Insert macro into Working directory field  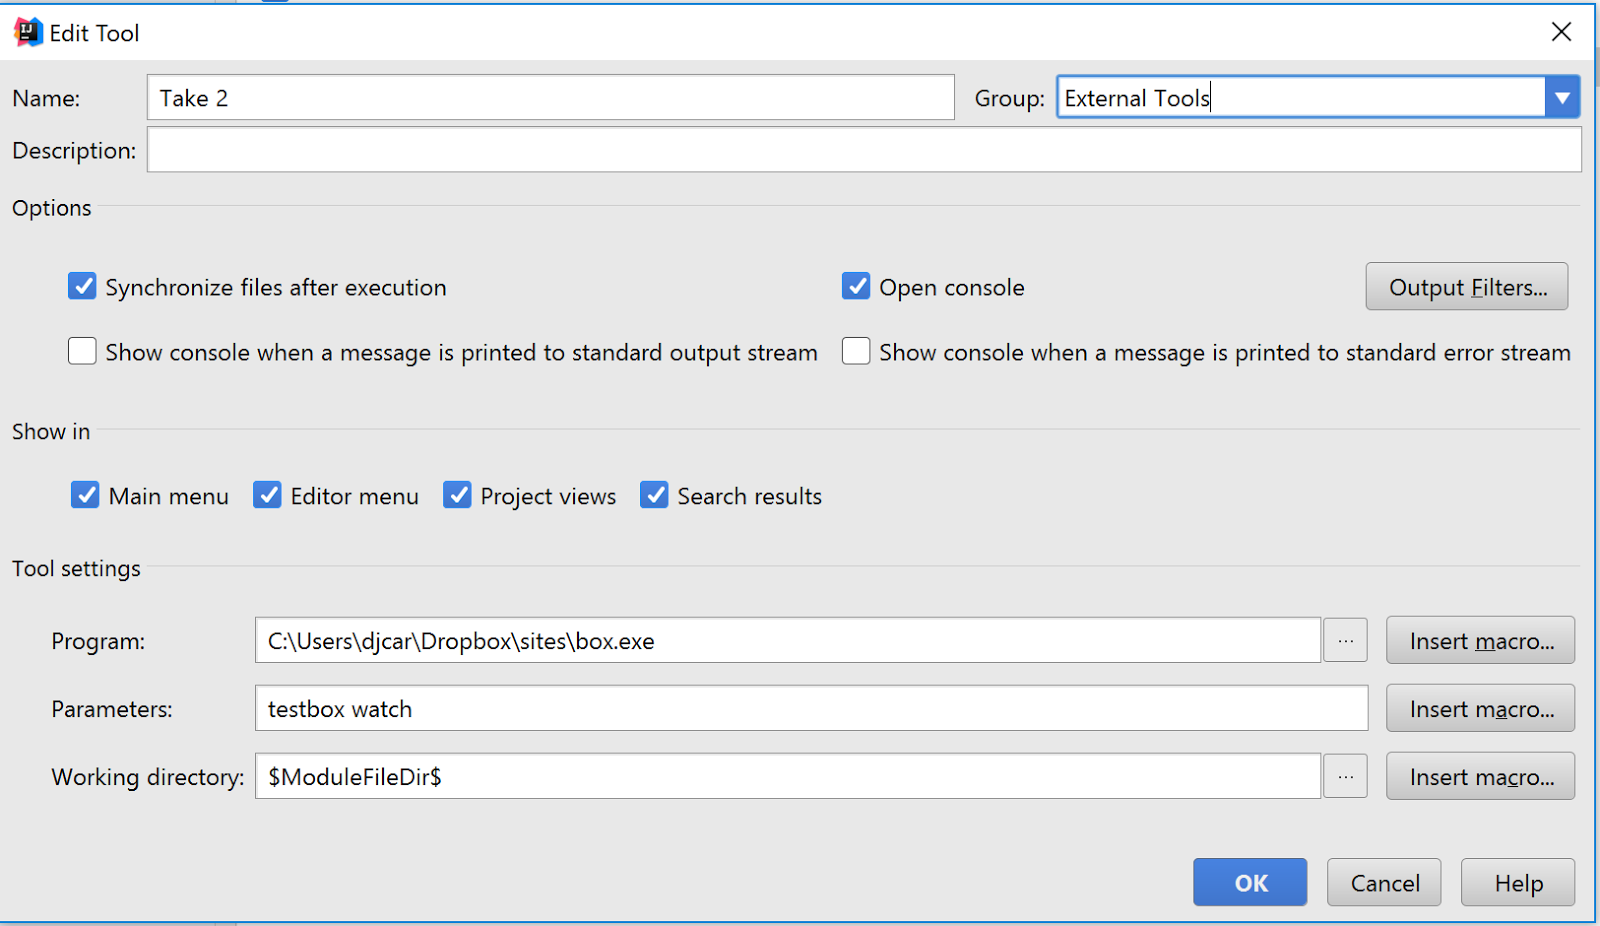(x=1480, y=776)
